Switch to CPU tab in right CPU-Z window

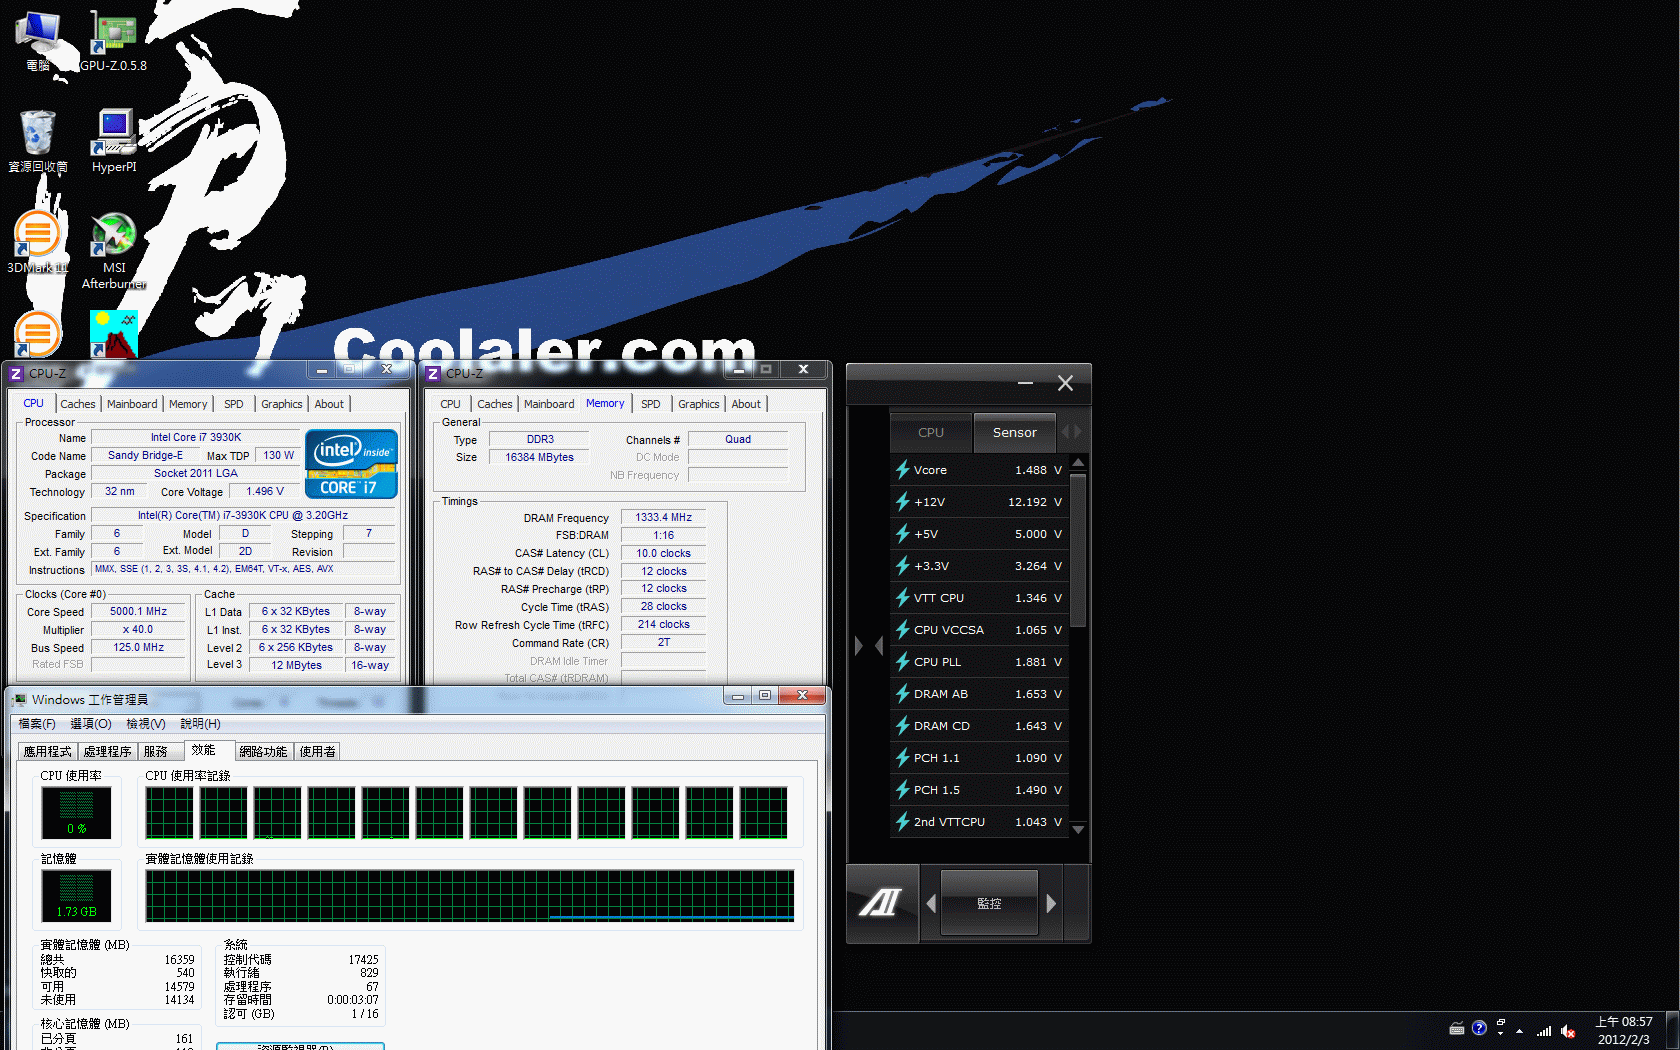pos(450,404)
